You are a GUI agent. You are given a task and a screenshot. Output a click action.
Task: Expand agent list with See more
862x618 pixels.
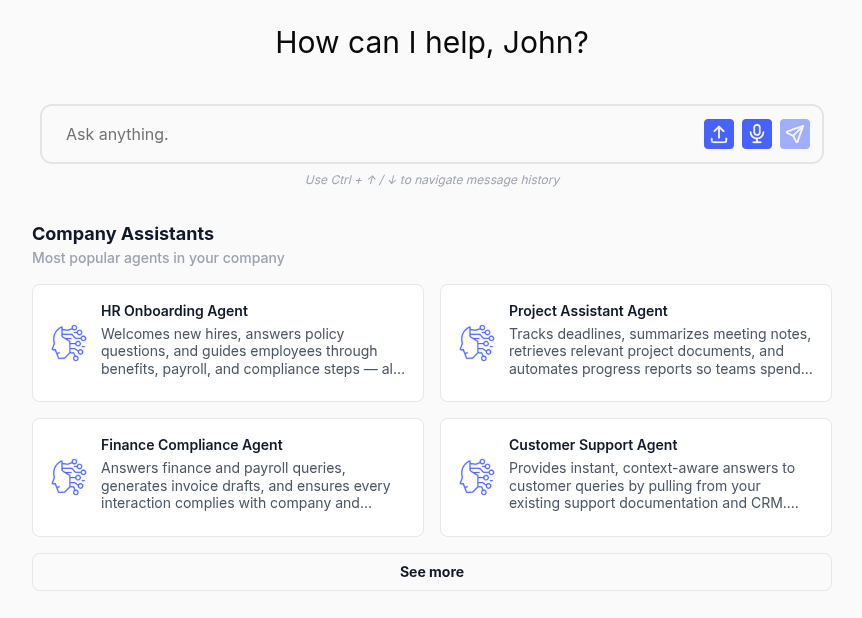click(x=431, y=572)
